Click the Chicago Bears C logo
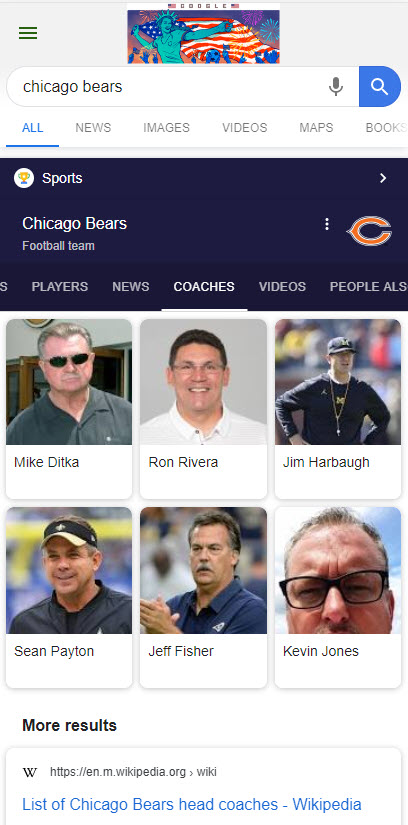This screenshot has height=825, width=408. 369,230
